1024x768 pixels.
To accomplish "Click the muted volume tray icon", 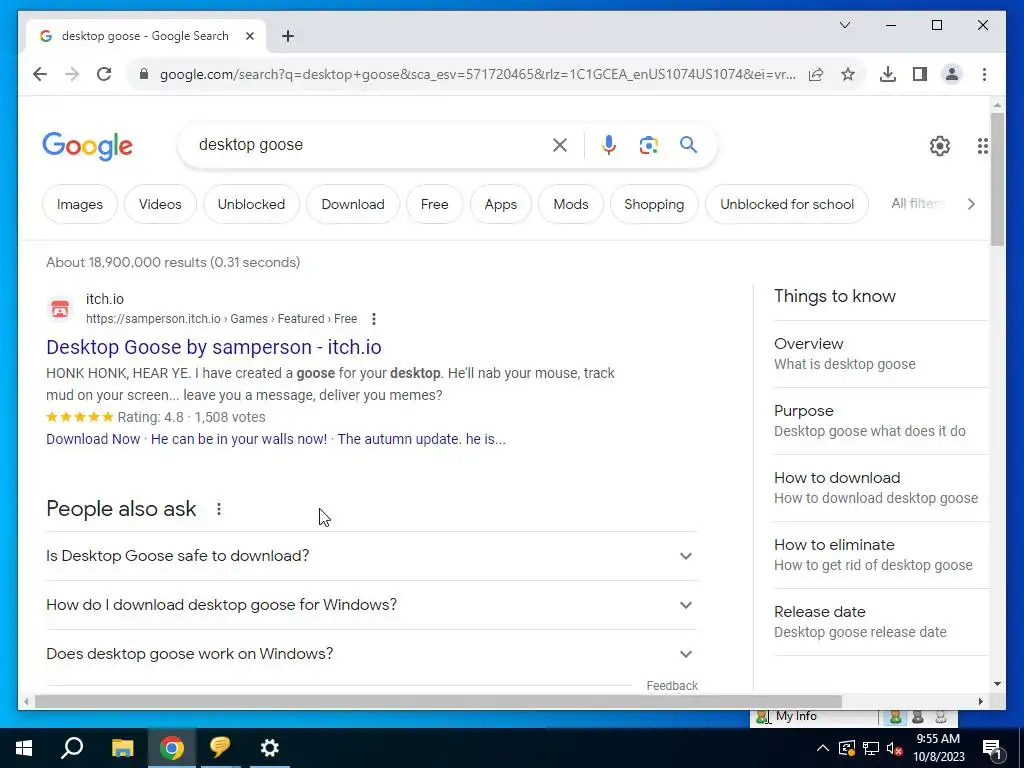I will pyautogui.click(x=895, y=748).
